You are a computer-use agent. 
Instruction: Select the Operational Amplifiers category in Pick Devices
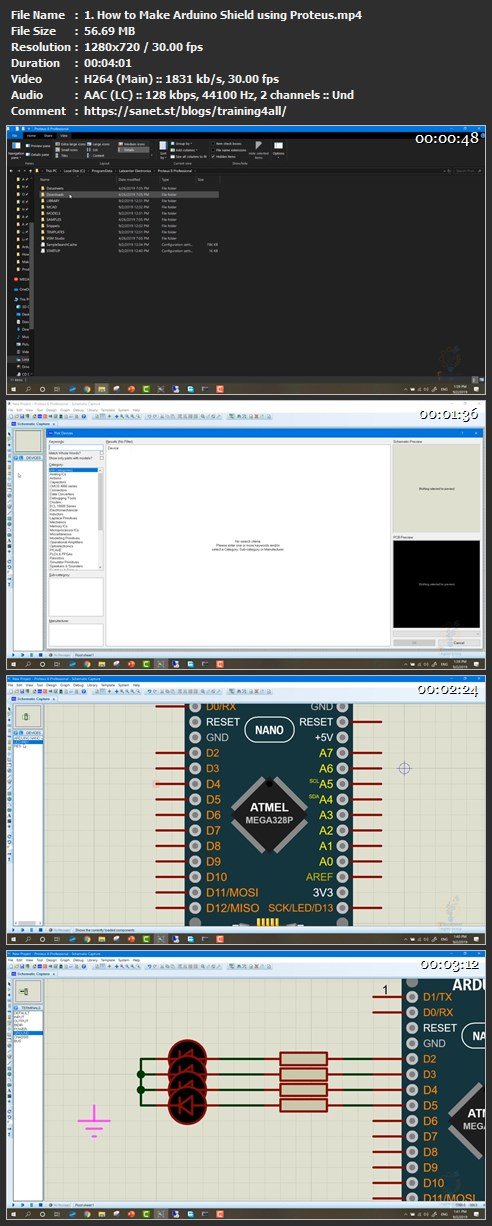pyautogui.click(x=66, y=542)
